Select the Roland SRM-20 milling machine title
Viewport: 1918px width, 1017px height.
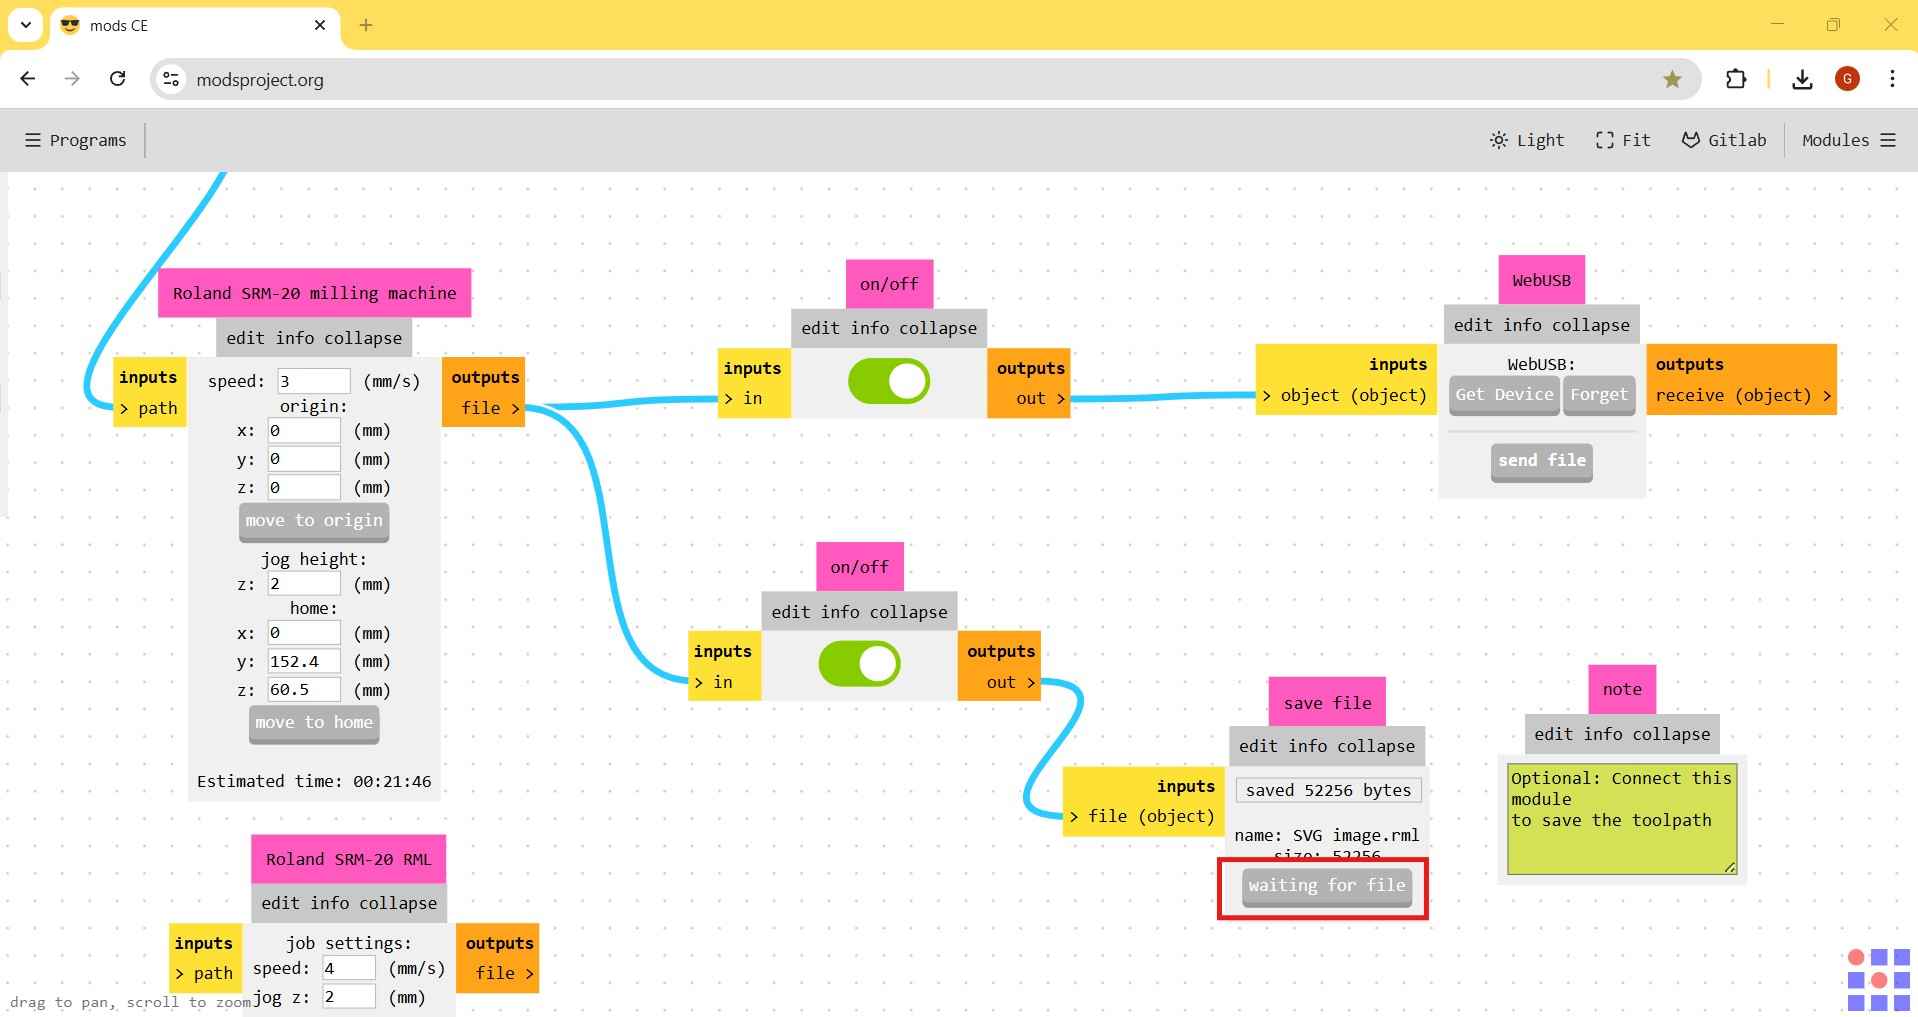pos(314,293)
